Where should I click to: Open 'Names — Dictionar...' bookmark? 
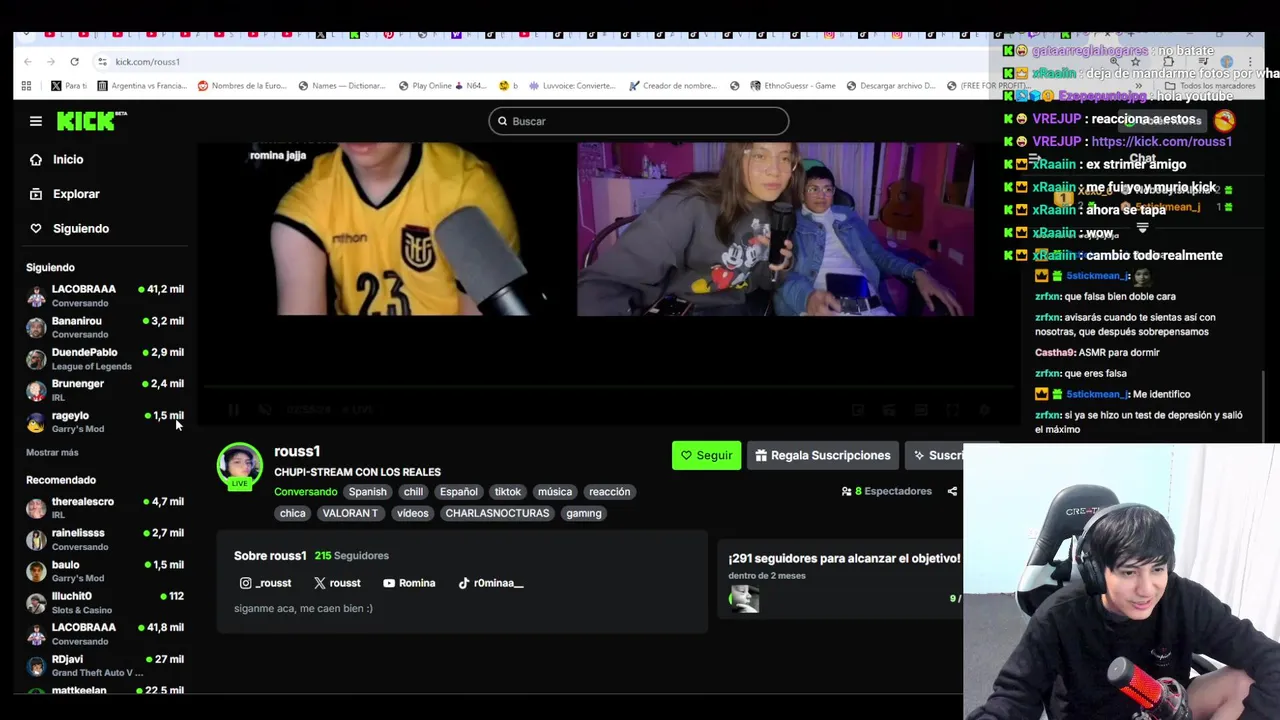(341, 86)
